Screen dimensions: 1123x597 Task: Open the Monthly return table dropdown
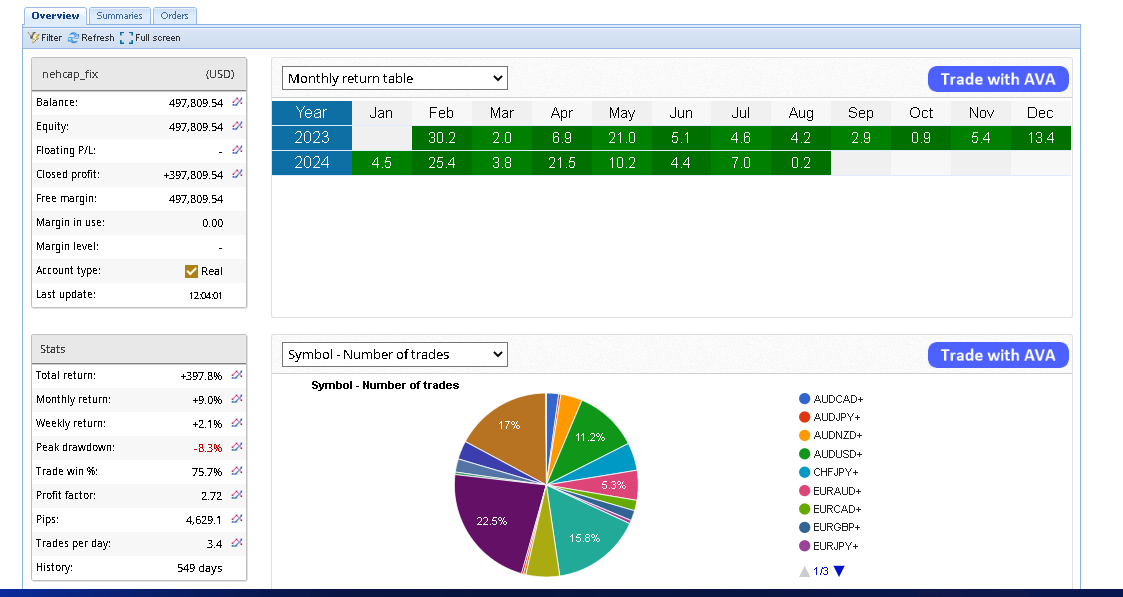tap(395, 78)
